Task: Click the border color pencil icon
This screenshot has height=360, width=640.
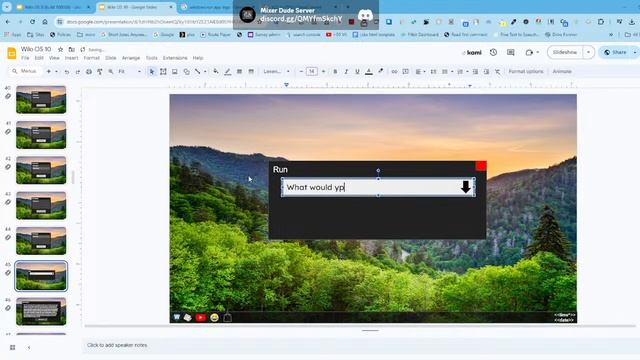Action: (228, 71)
